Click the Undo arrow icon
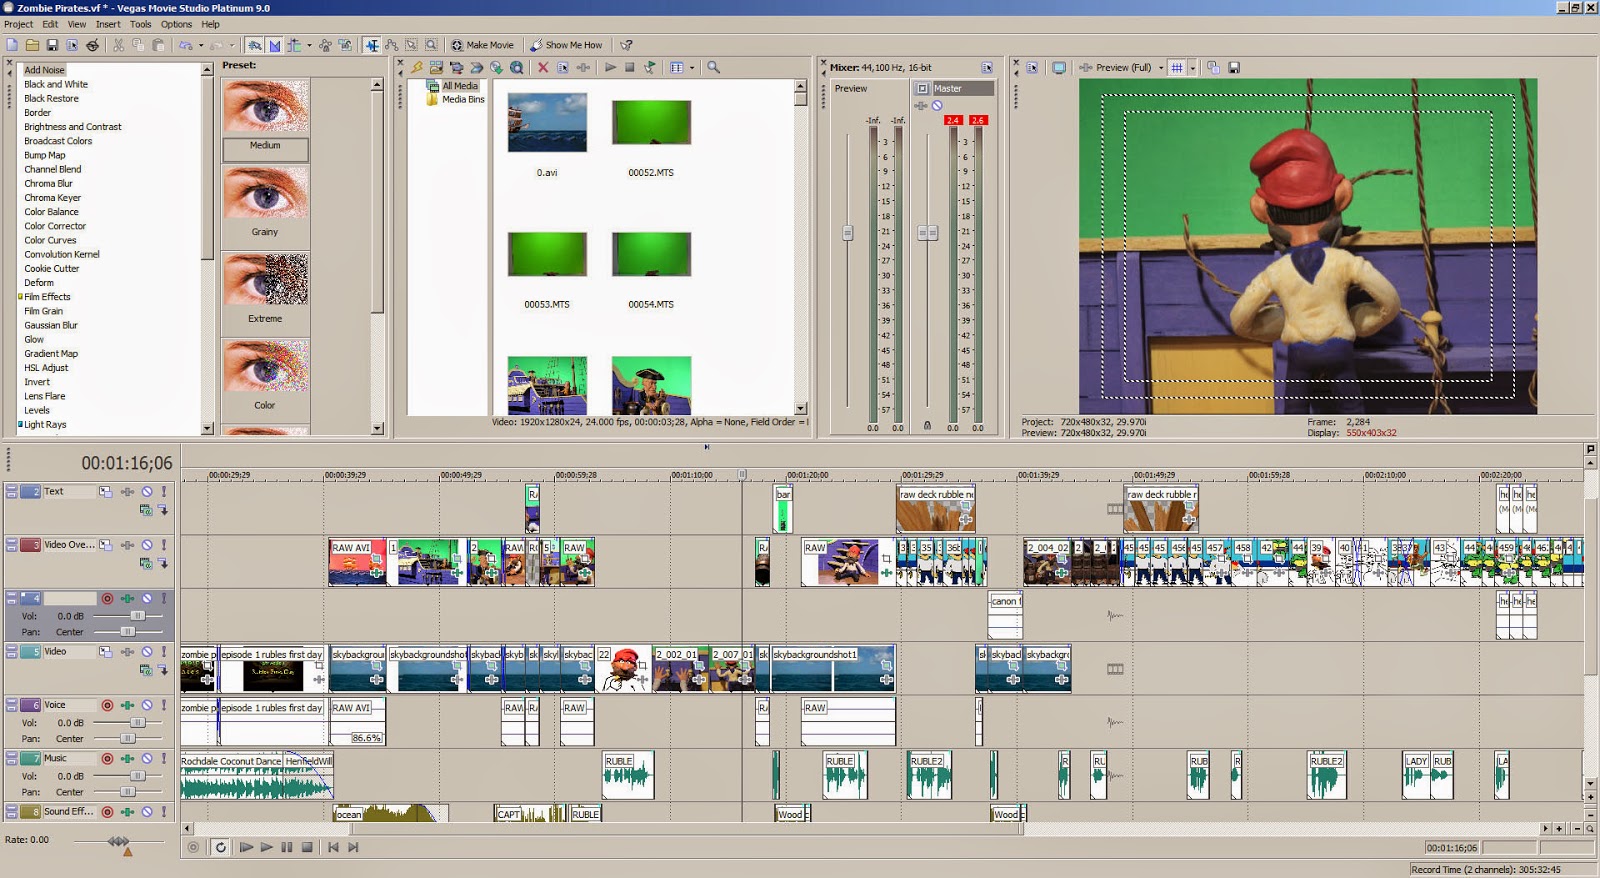Screen dimensions: 1600x878 pos(185,45)
